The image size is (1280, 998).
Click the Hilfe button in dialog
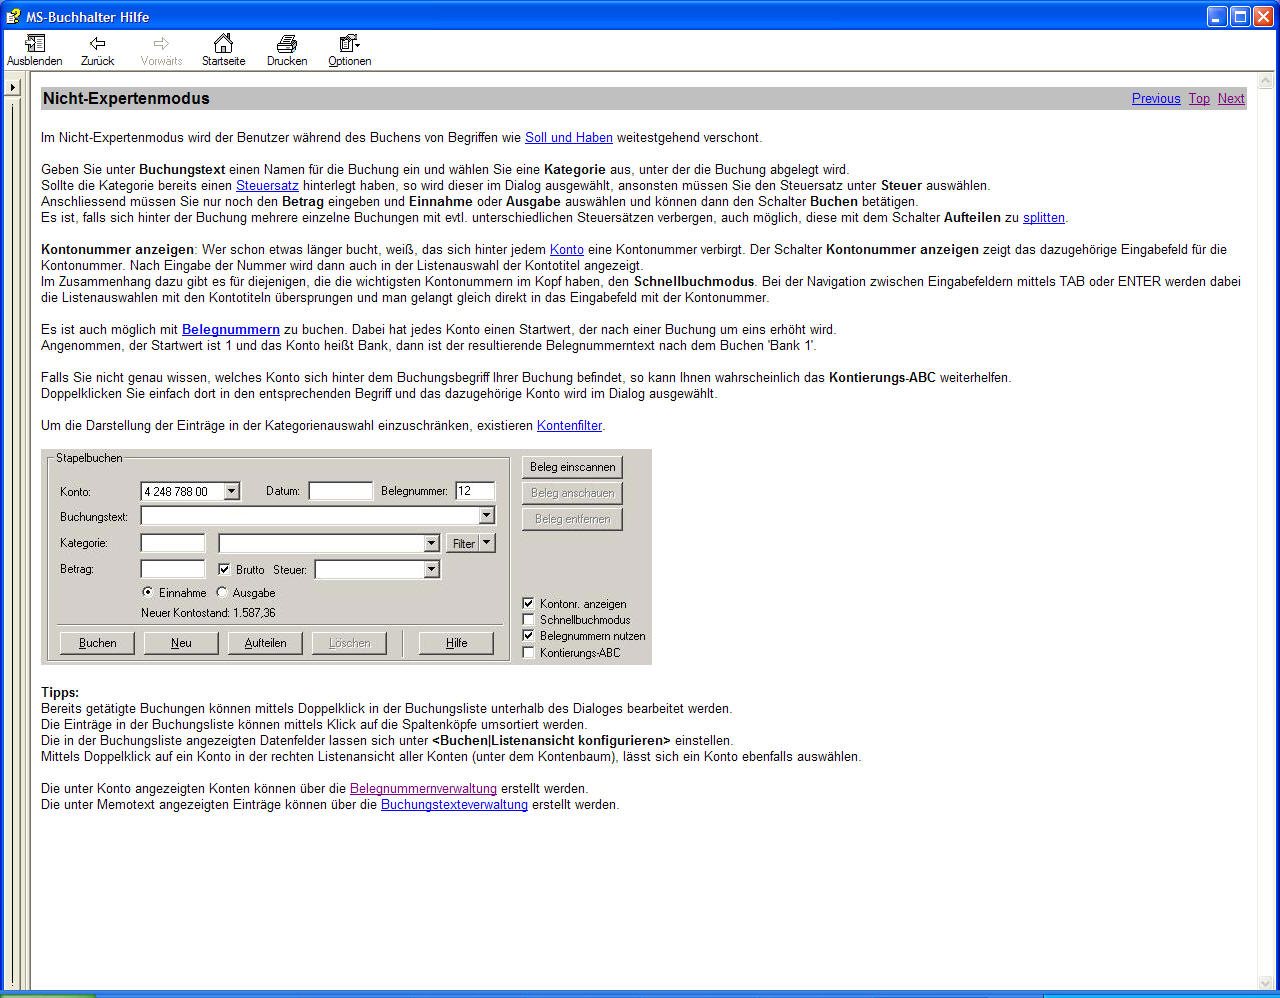click(456, 643)
